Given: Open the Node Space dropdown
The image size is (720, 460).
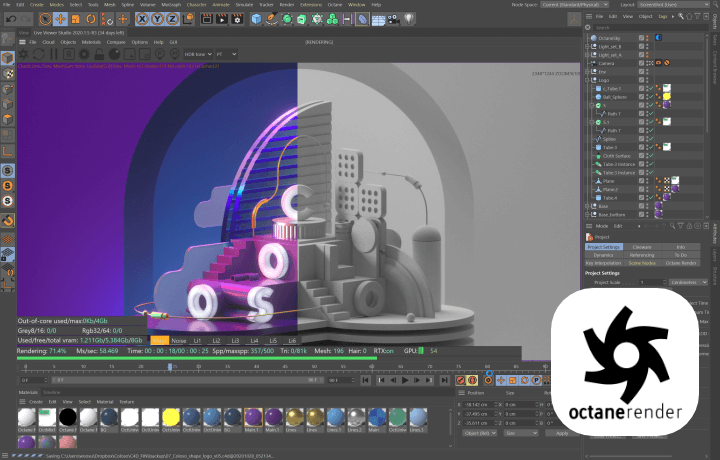Looking at the screenshot, I should coord(574,5).
